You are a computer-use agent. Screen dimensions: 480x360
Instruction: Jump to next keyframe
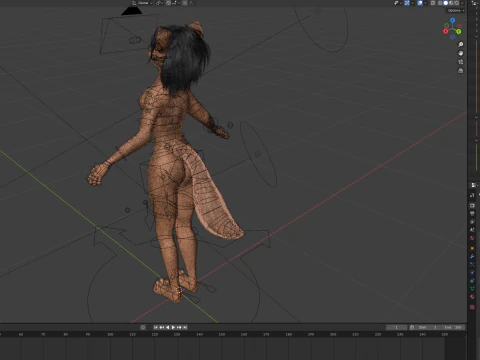pos(179,327)
